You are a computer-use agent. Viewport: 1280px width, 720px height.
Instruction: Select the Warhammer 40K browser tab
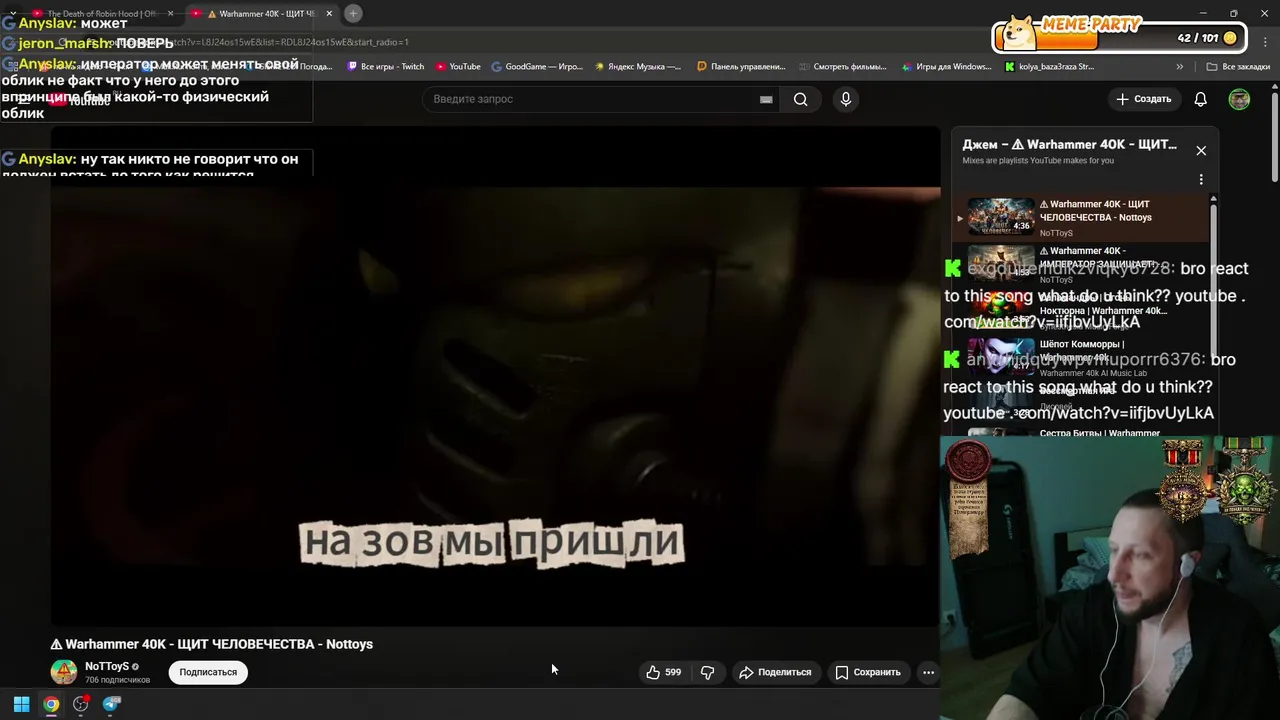pyautogui.click(x=262, y=13)
